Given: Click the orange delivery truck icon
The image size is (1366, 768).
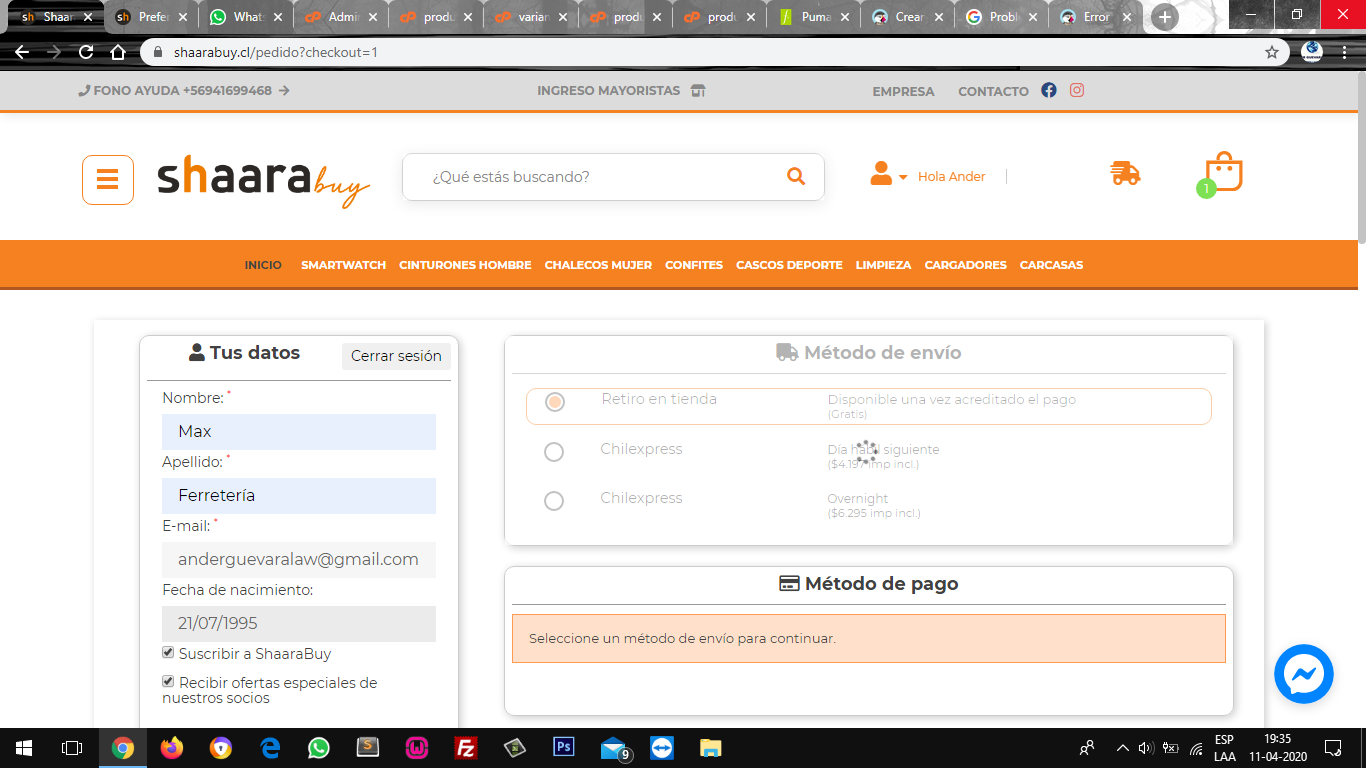Looking at the screenshot, I should (1125, 174).
